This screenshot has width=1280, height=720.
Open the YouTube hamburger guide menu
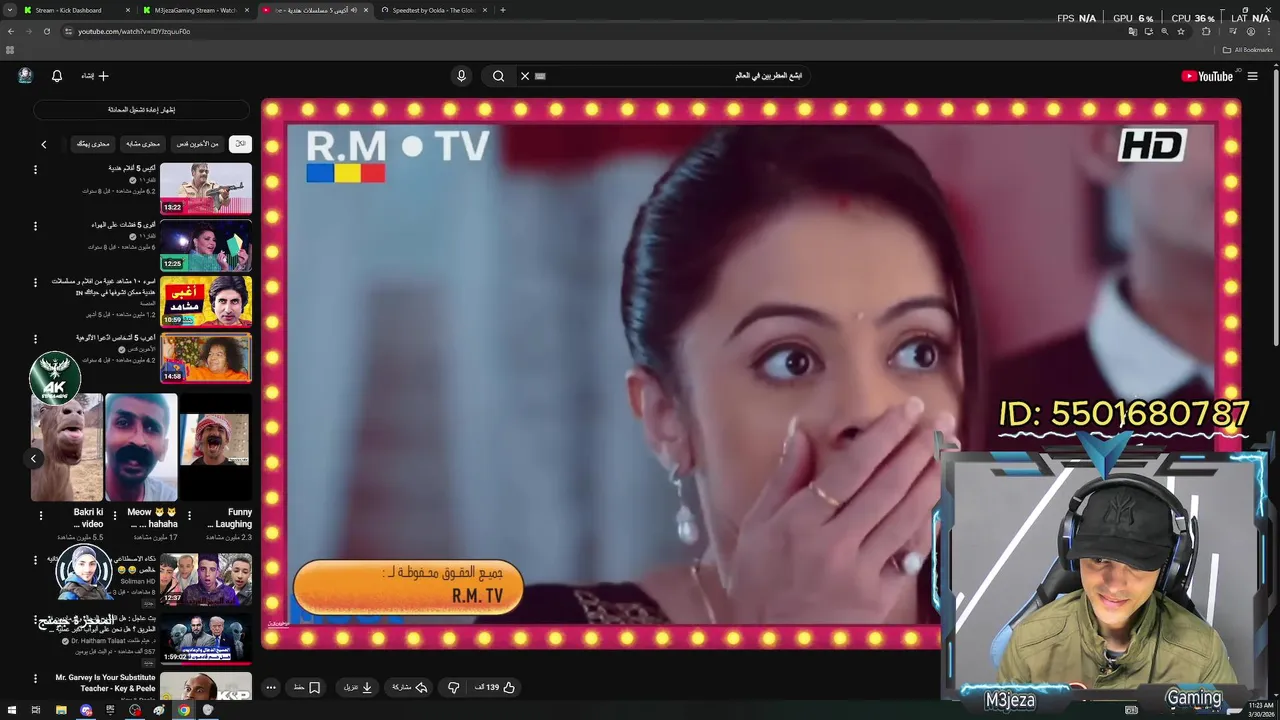[1252, 76]
